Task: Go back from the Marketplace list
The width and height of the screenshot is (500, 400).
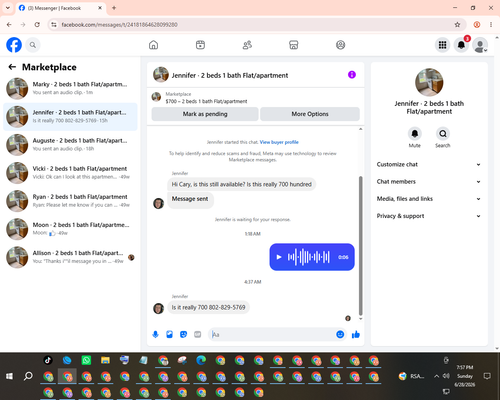Action: (x=12, y=67)
